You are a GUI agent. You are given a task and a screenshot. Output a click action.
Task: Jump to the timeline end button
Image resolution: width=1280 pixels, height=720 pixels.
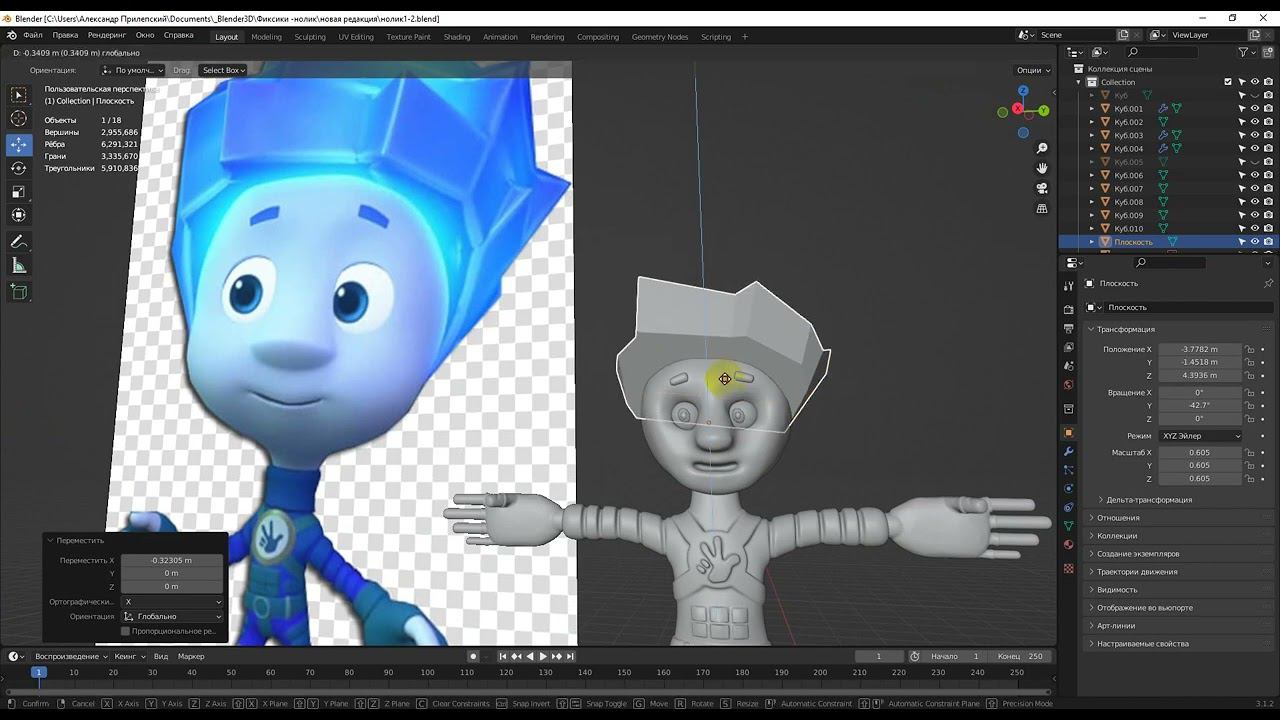point(570,657)
